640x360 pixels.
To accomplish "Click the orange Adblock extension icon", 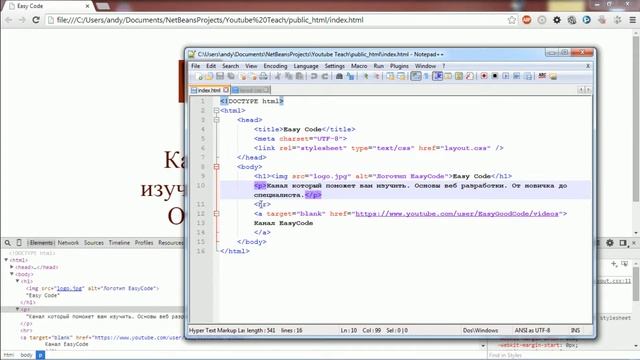I will 527,20.
